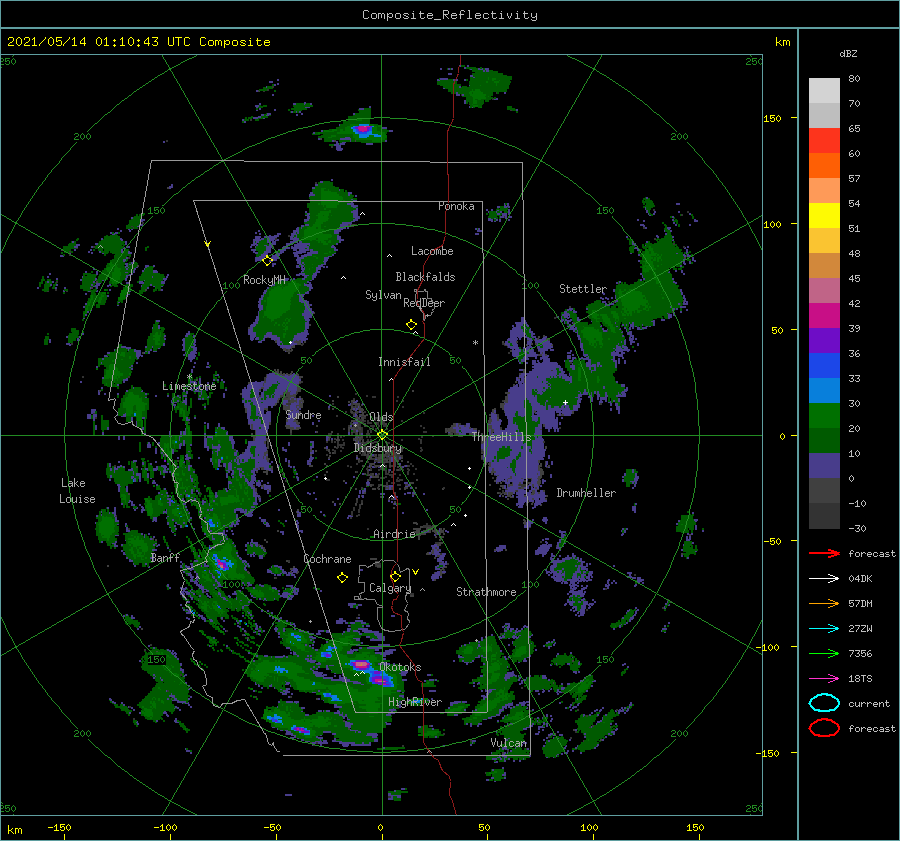The height and width of the screenshot is (841, 900).
Task: Click the red forecast ellipse legend icon
Action: (824, 728)
